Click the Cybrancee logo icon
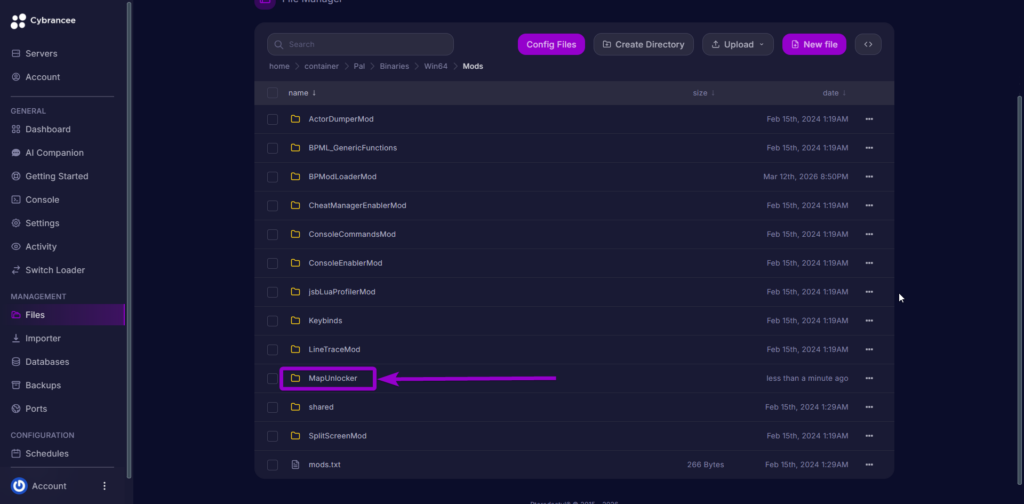This screenshot has width=1024, height=504. pos(18,21)
